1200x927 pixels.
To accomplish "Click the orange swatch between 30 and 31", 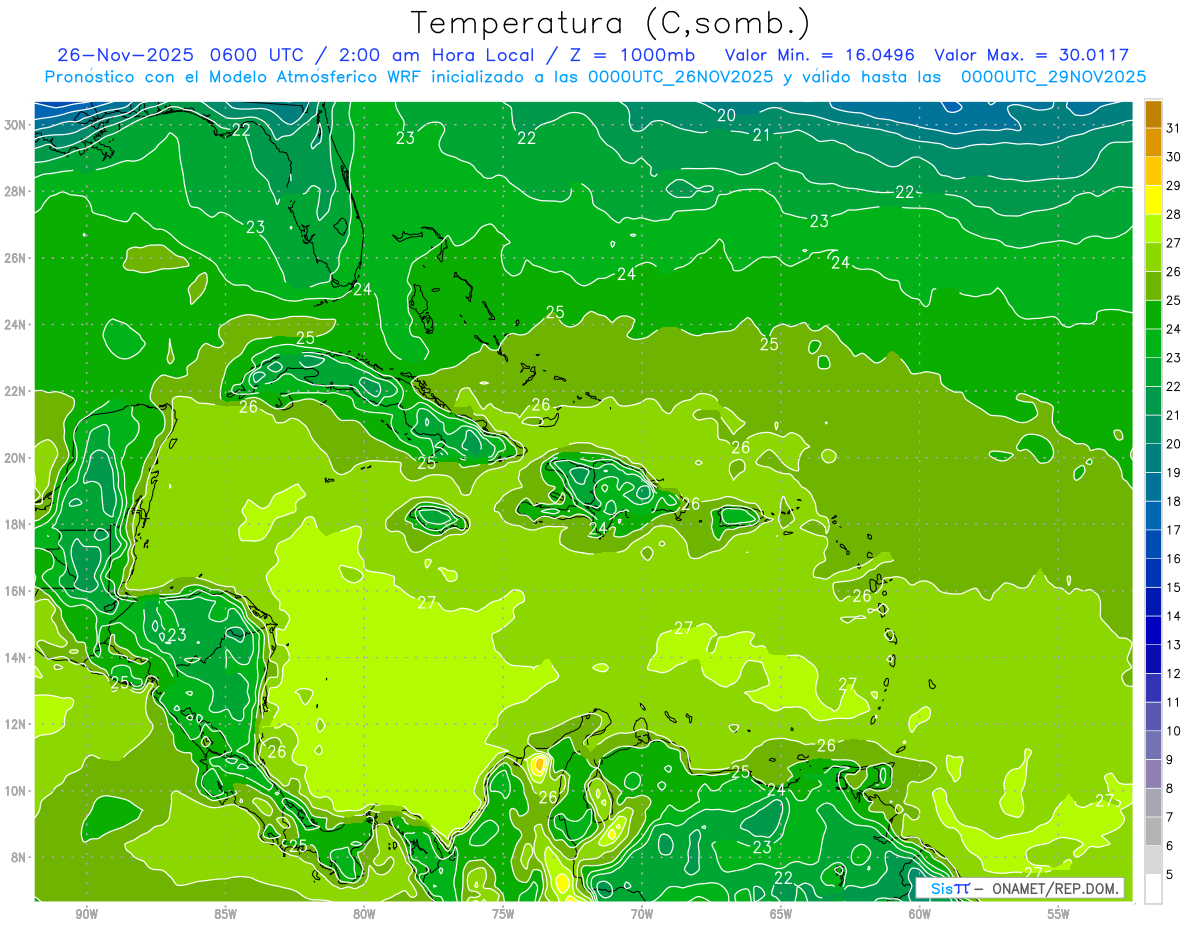I will [x=1154, y=143].
